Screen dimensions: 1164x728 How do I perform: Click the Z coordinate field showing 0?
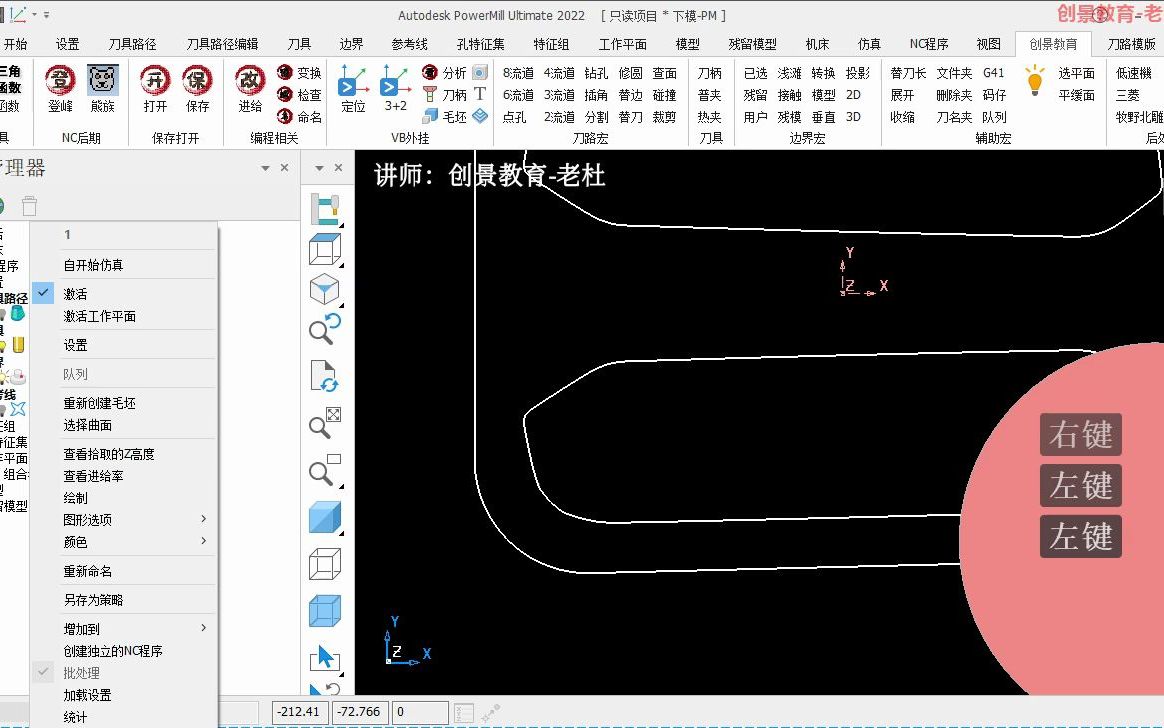pyautogui.click(x=420, y=712)
